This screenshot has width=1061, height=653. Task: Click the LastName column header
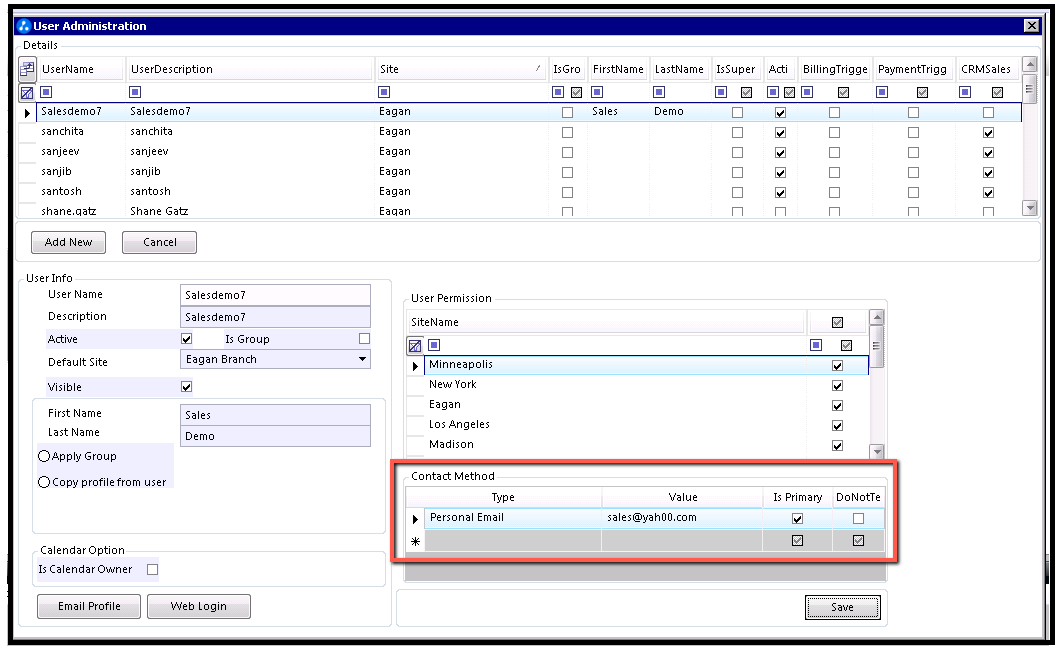(x=679, y=69)
